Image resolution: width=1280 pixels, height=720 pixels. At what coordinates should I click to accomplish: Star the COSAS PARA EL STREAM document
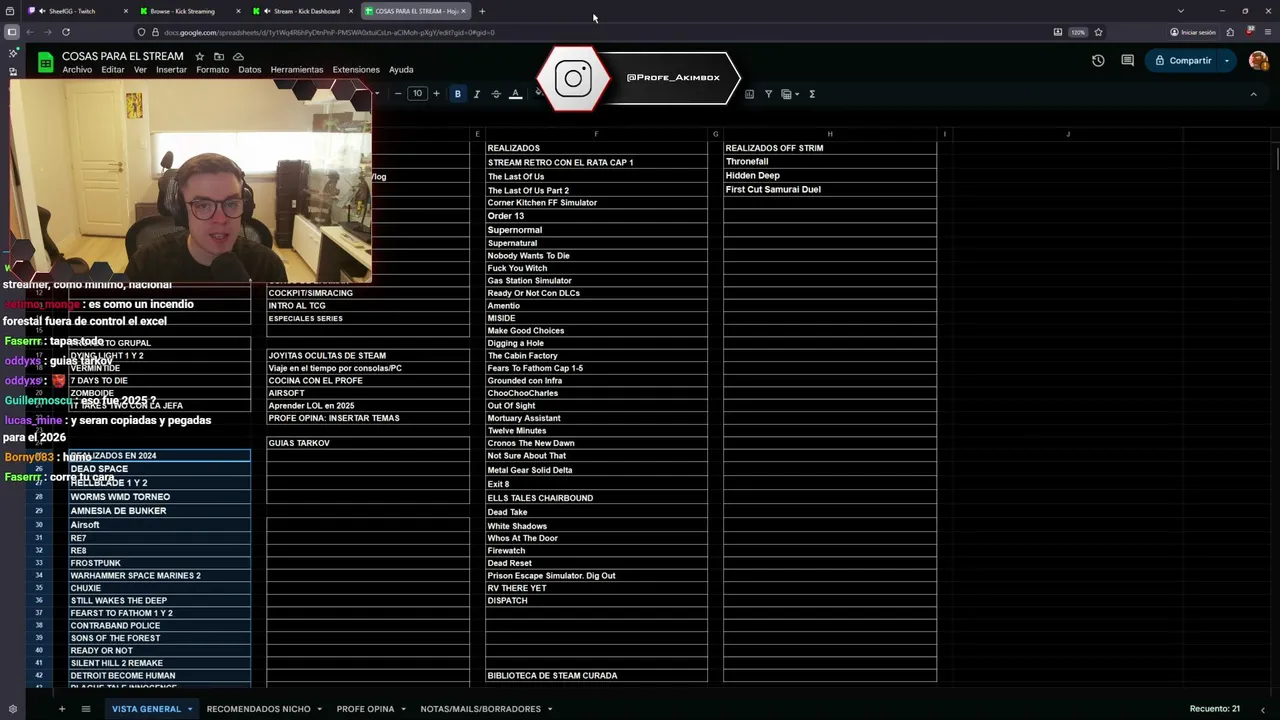(200, 57)
